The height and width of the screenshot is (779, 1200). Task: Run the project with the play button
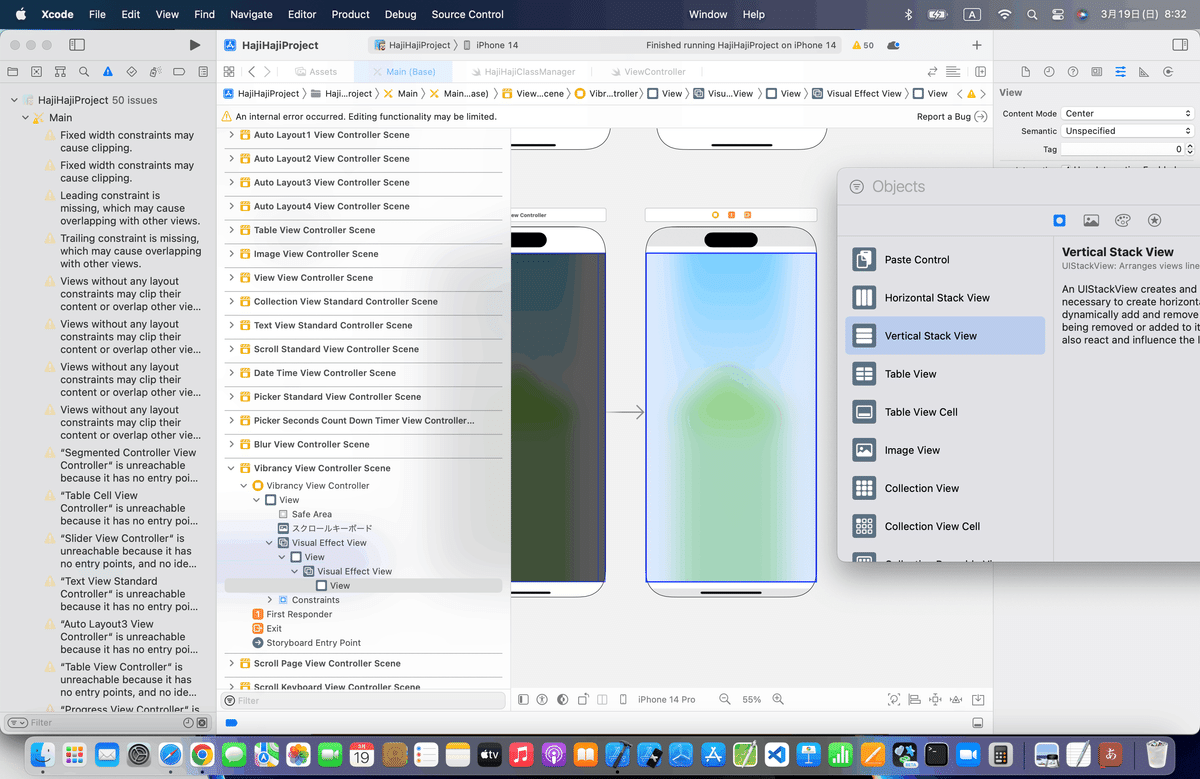click(195, 45)
